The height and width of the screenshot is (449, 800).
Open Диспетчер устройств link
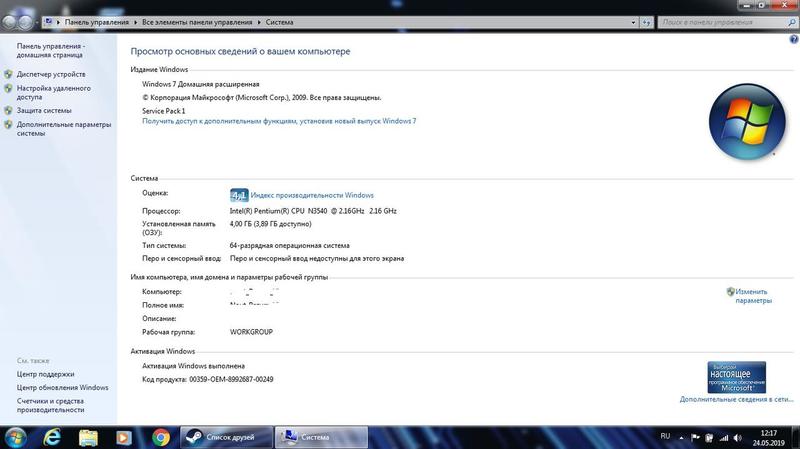coord(51,74)
